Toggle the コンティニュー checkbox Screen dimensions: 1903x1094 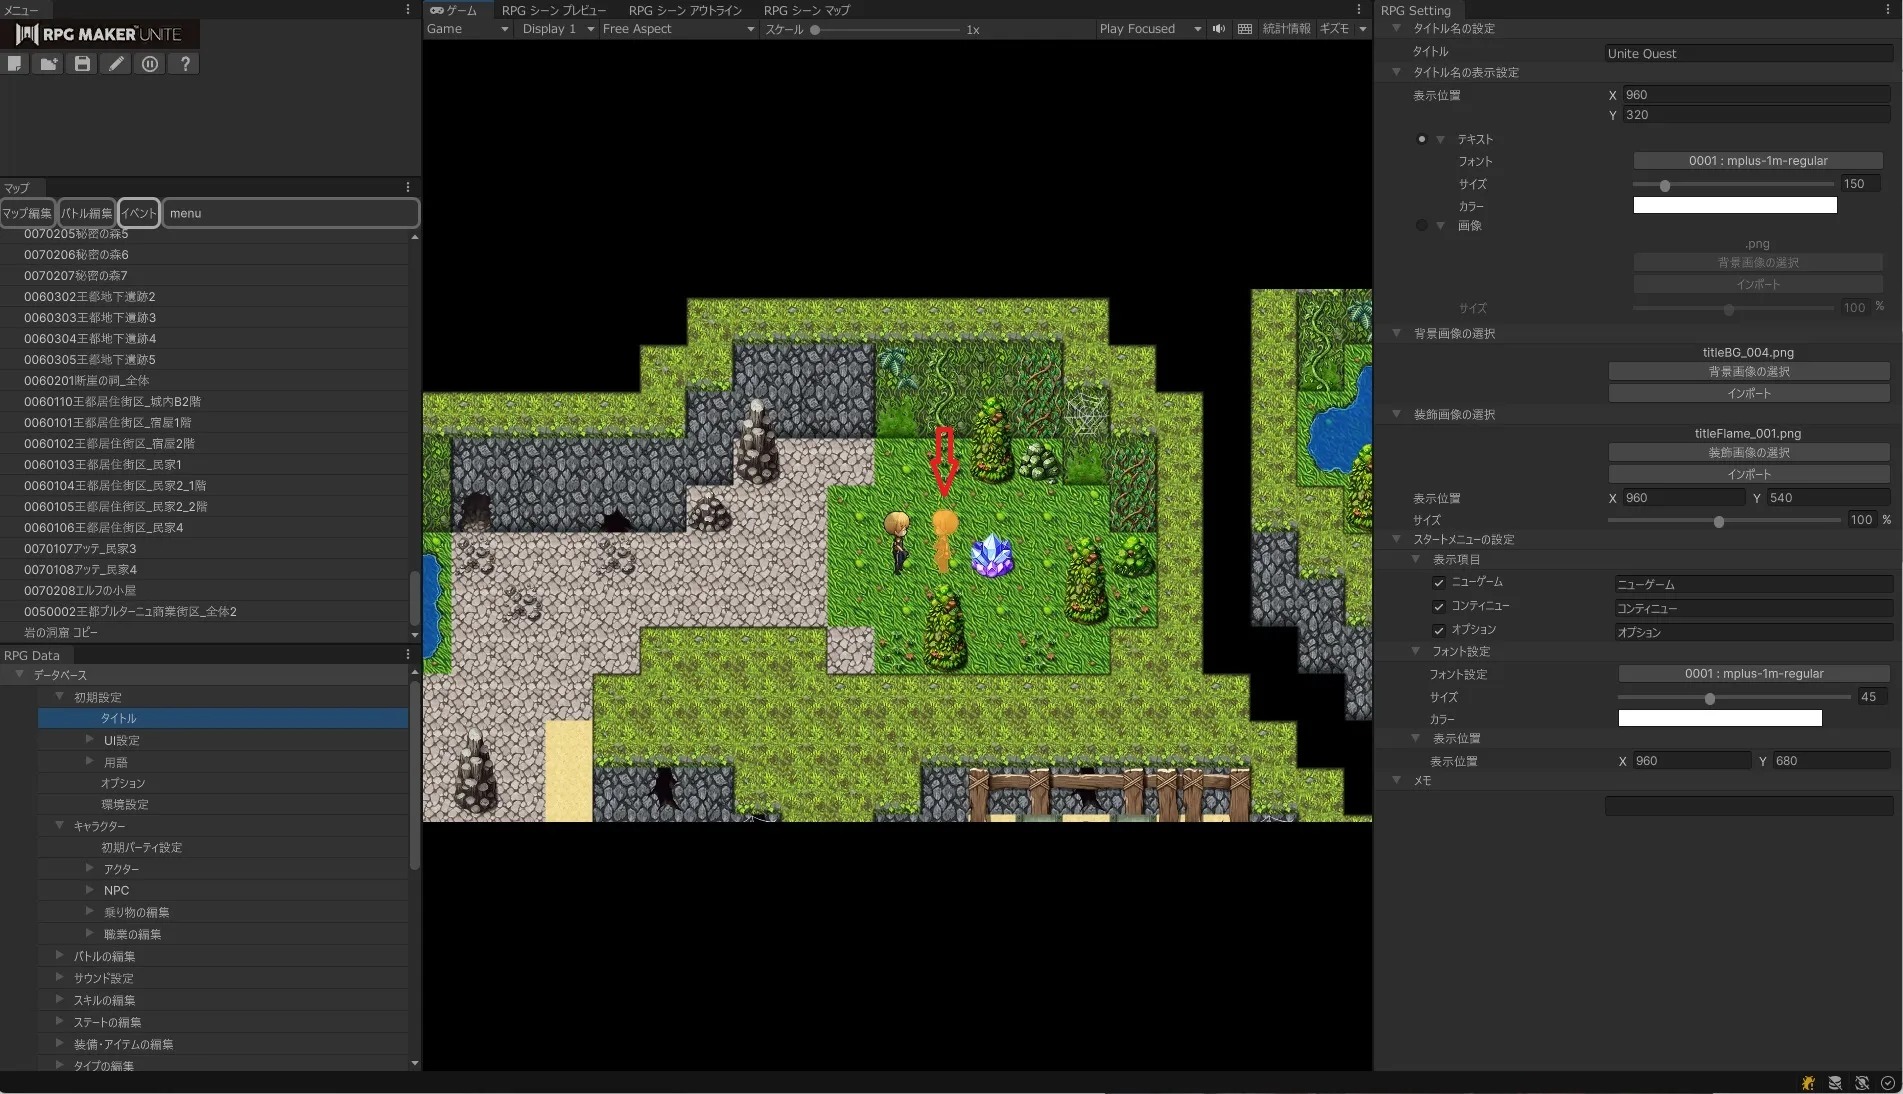click(1439, 607)
